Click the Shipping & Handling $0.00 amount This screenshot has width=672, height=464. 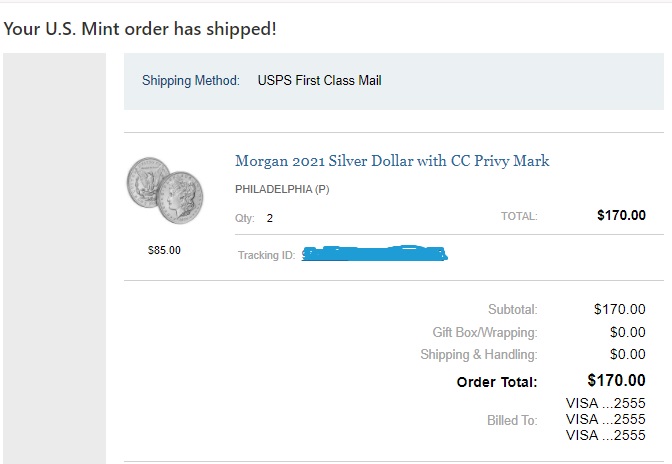[x=627, y=354]
